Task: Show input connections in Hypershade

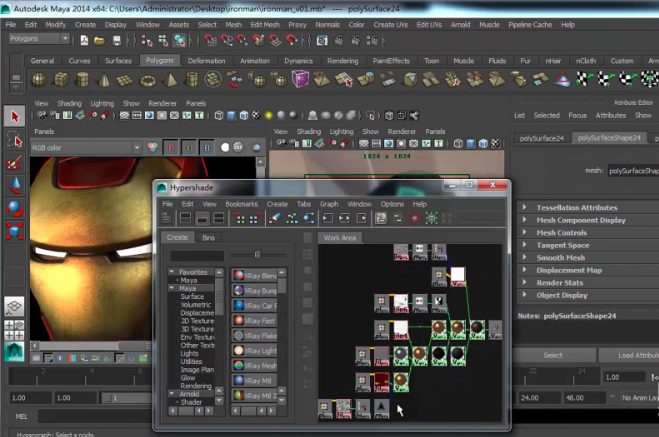Action: tap(328, 218)
